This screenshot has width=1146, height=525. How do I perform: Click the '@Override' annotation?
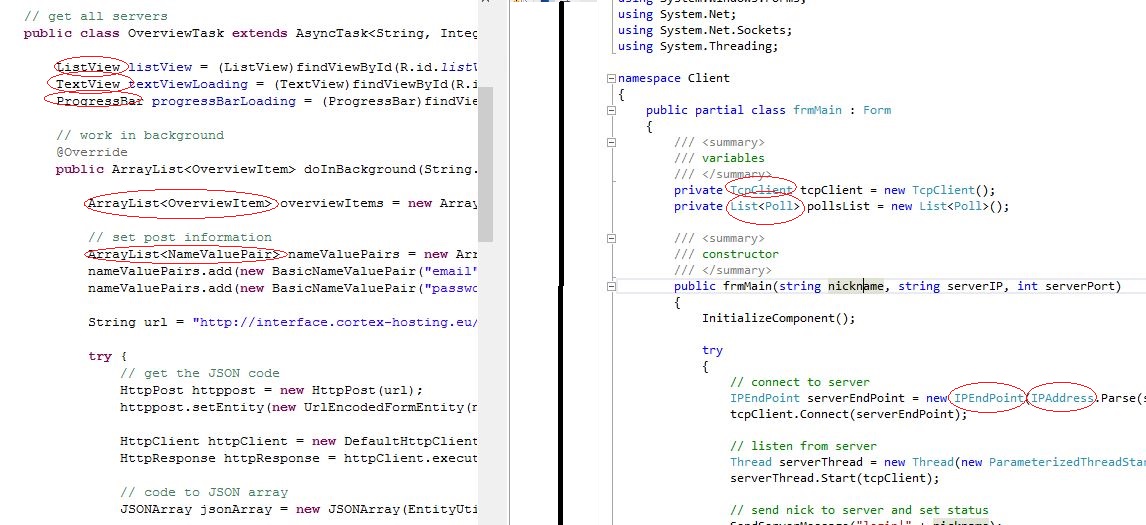coord(92,152)
